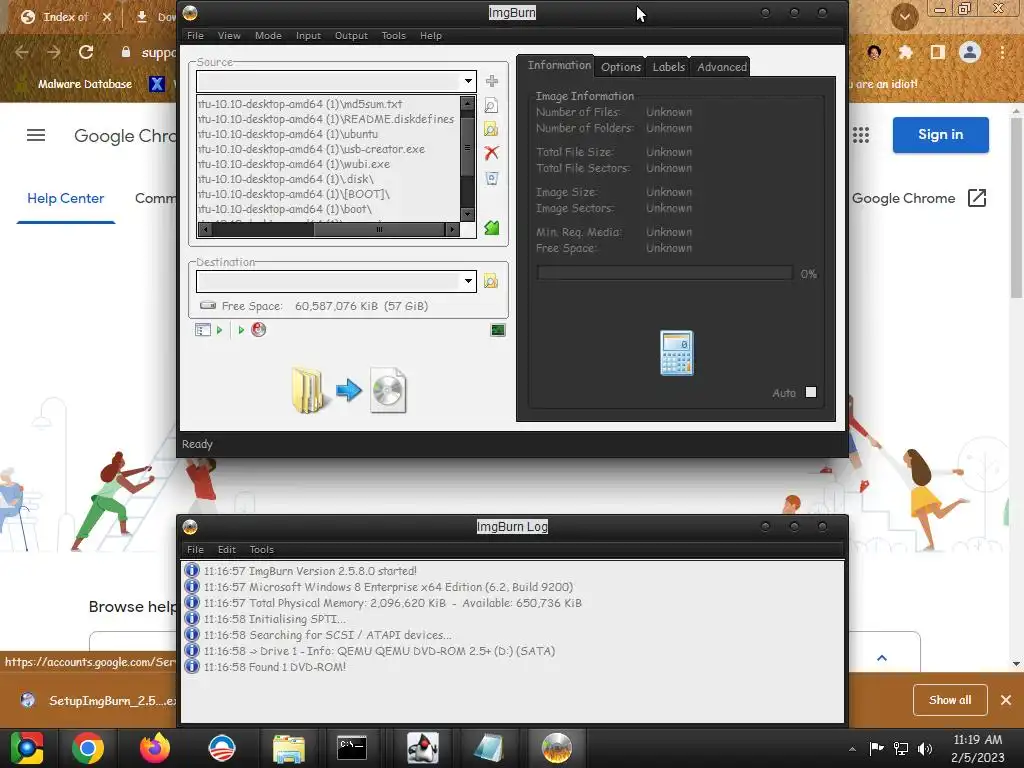This screenshot has width=1024, height=768.
Task: Dismiss the downloads bar with its X
Action: pos(1006,700)
